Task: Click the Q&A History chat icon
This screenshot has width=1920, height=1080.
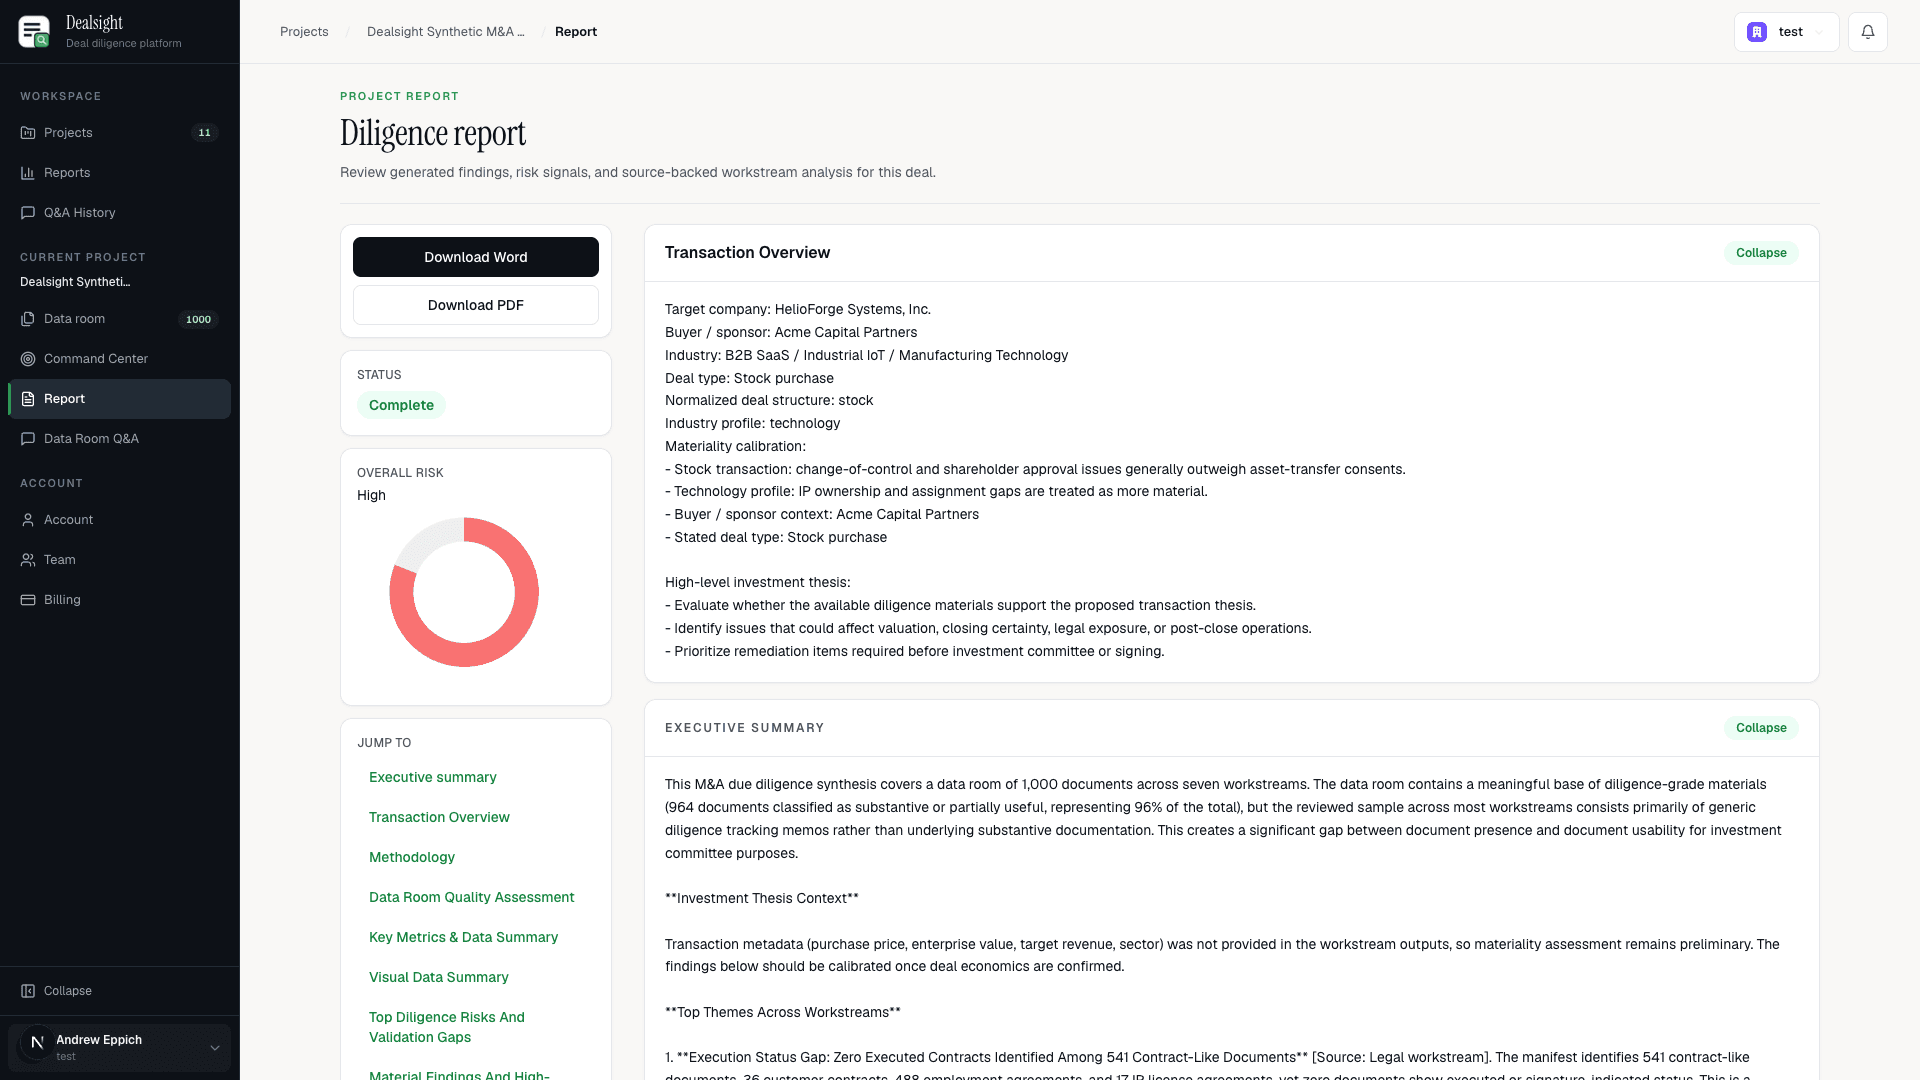Action: [28, 213]
